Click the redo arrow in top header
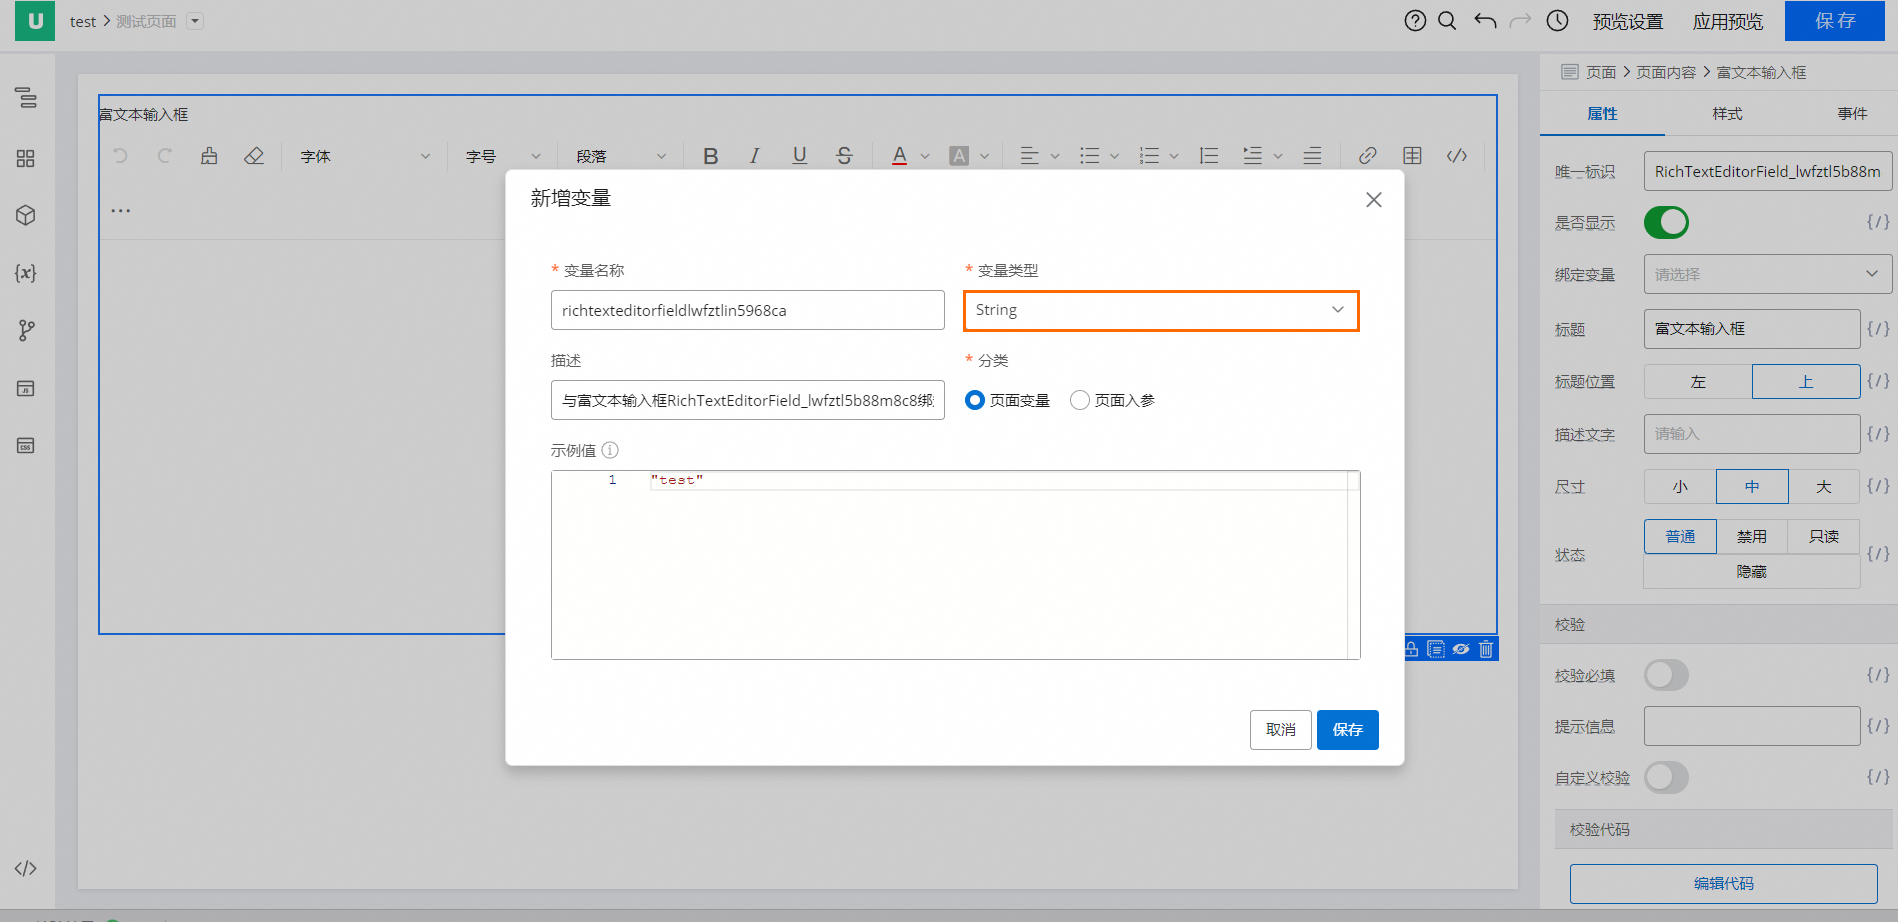The width and height of the screenshot is (1898, 922). [x=1520, y=21]
